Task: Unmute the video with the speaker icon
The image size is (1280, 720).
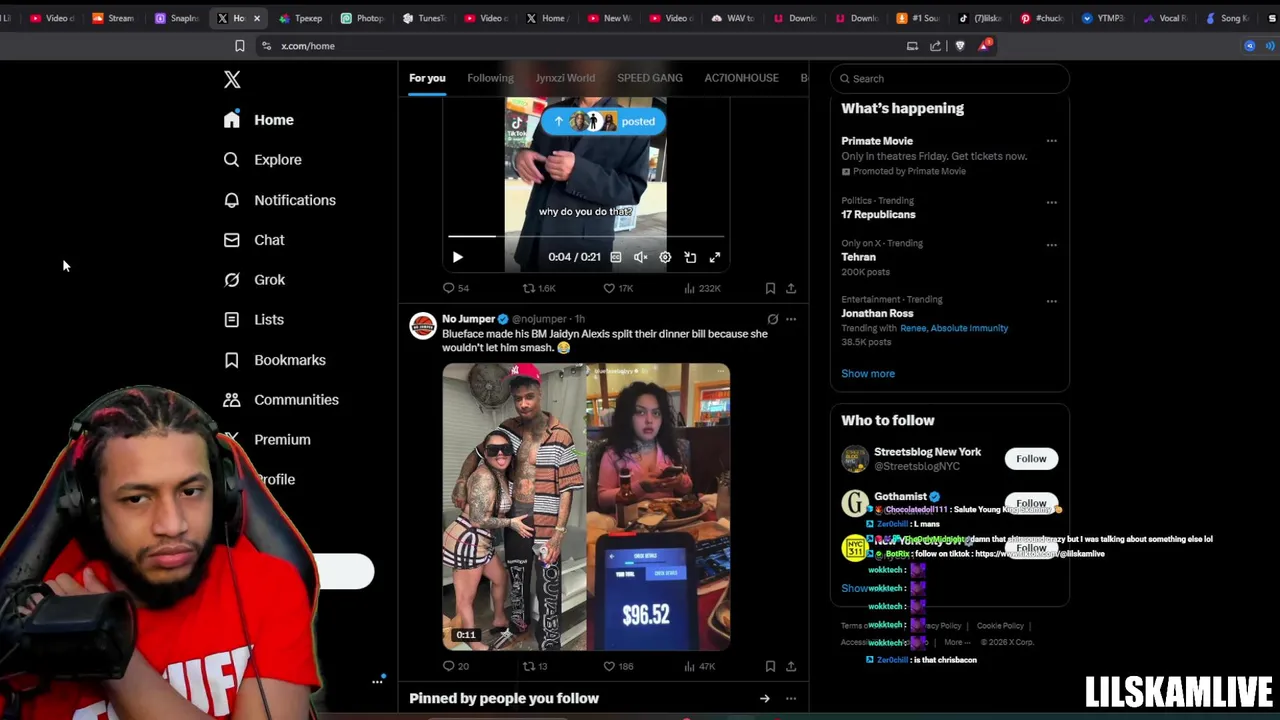Action: pos(640,257)
